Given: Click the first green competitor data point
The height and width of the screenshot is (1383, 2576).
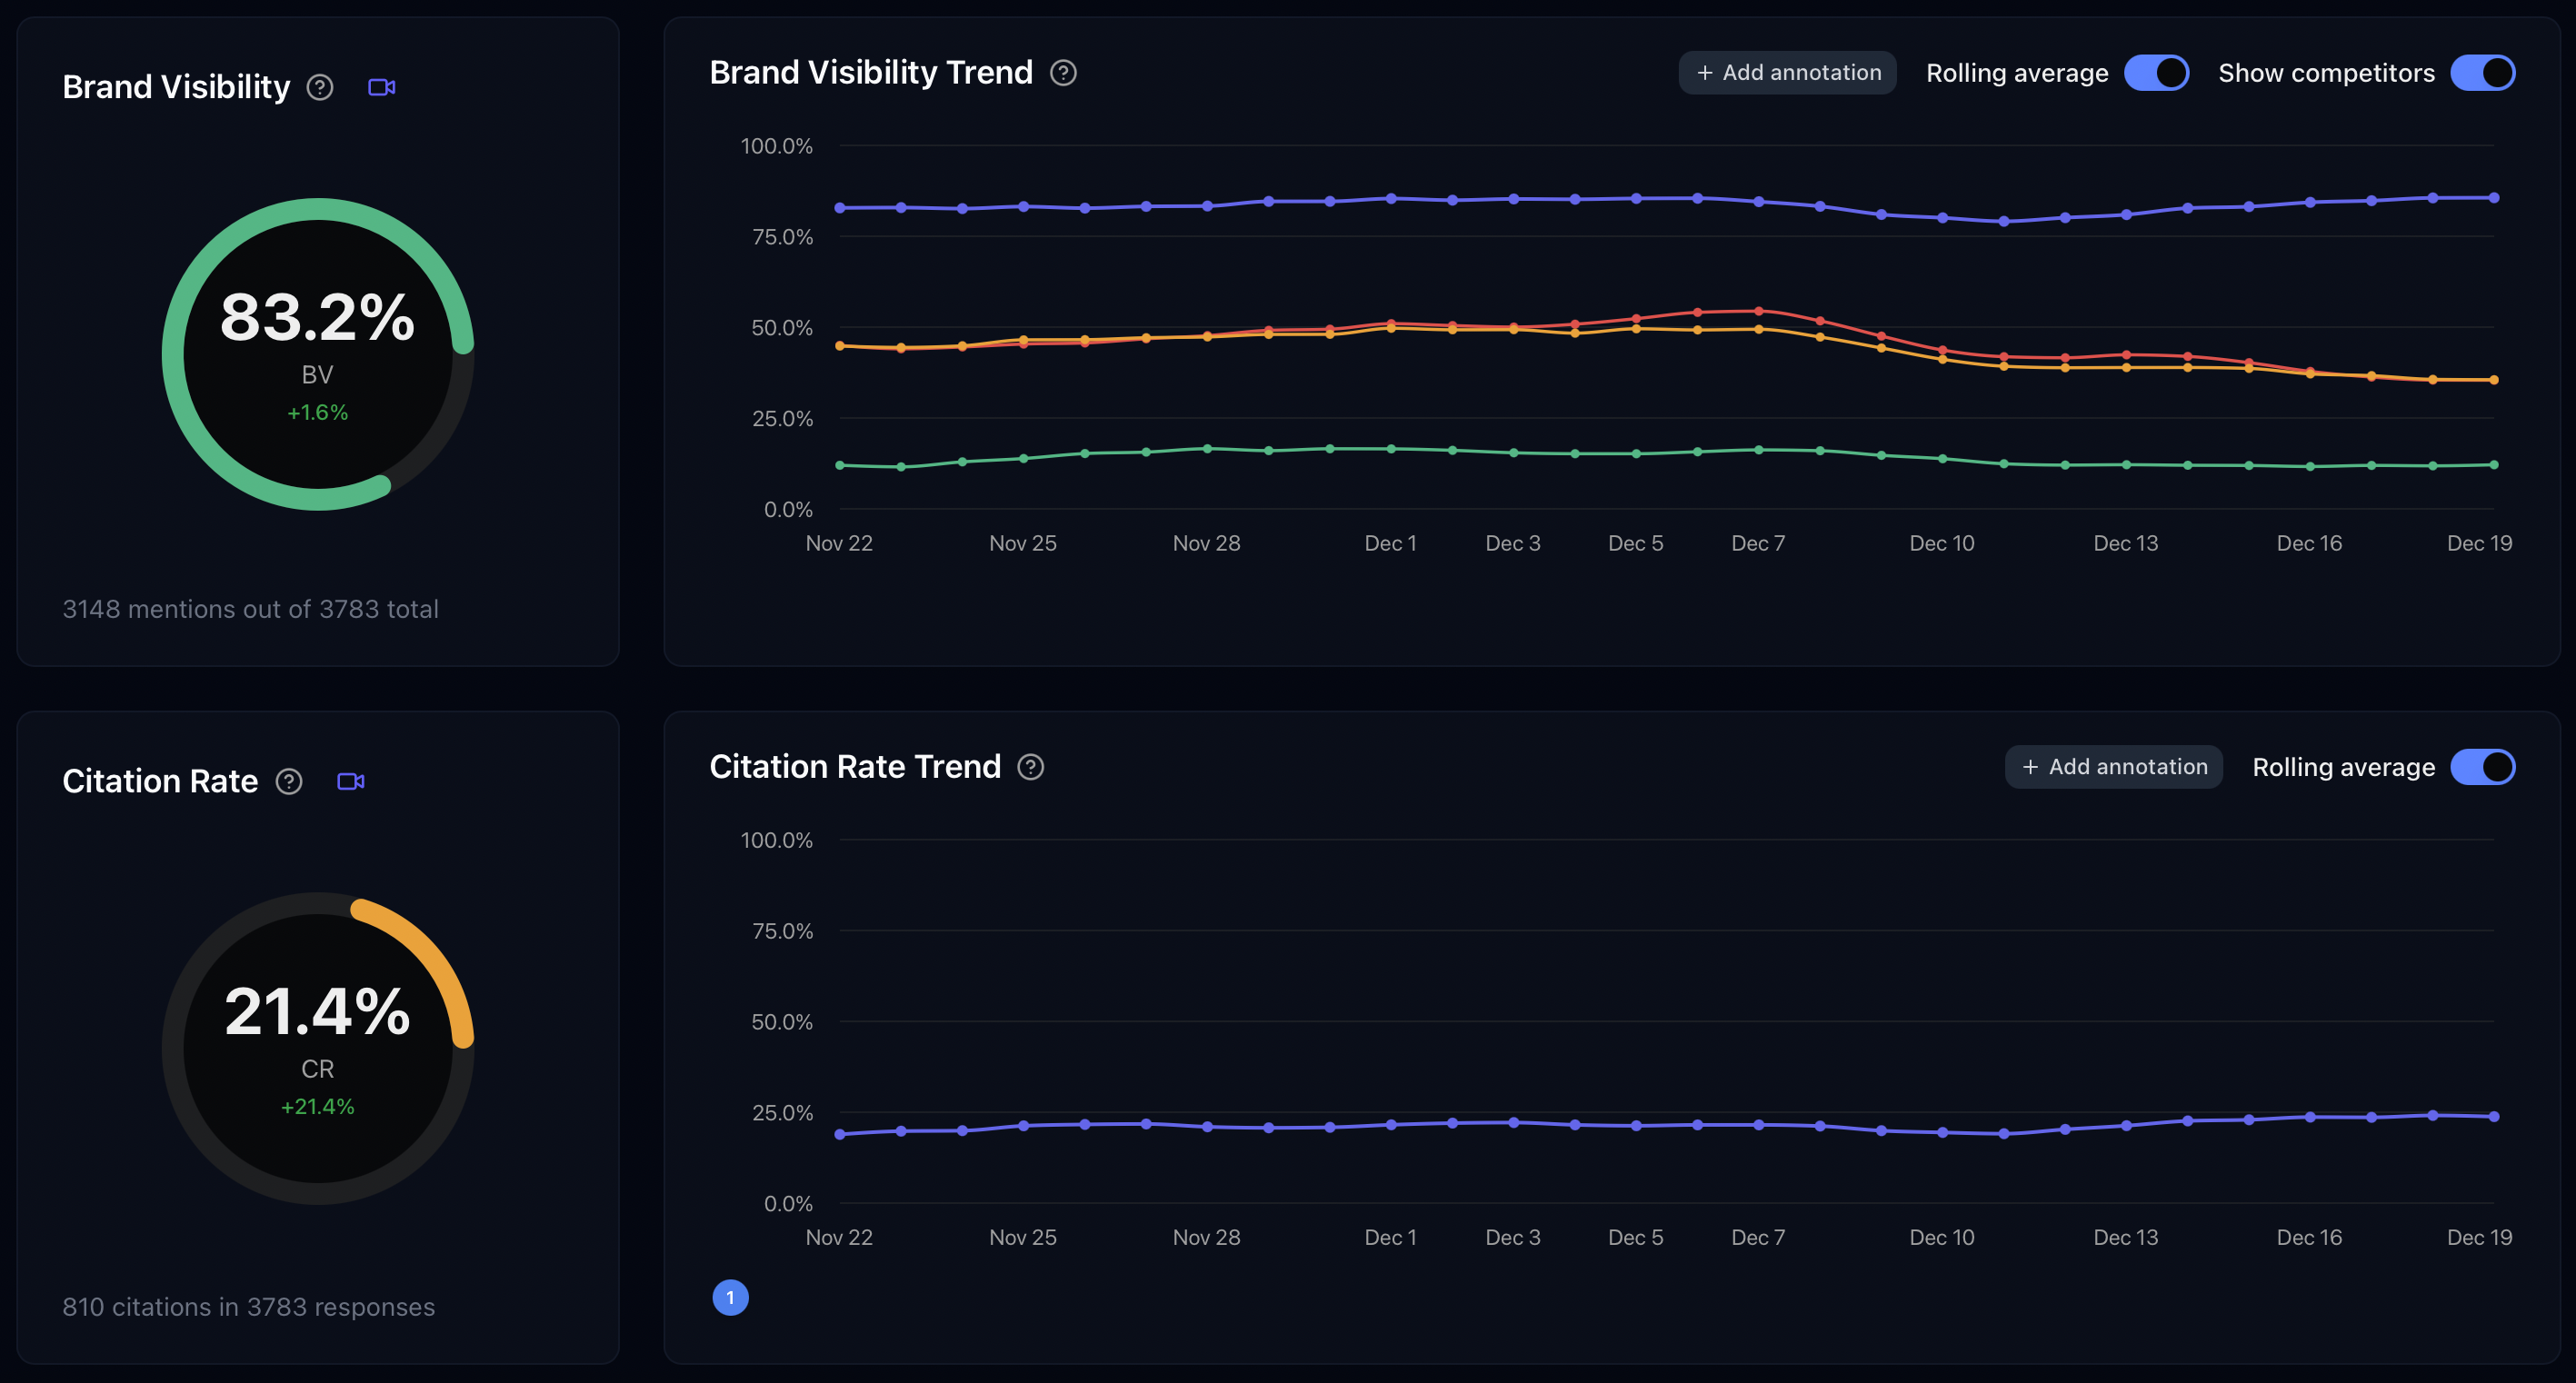Looking at the screenshot, I should [x=840, y=465].
